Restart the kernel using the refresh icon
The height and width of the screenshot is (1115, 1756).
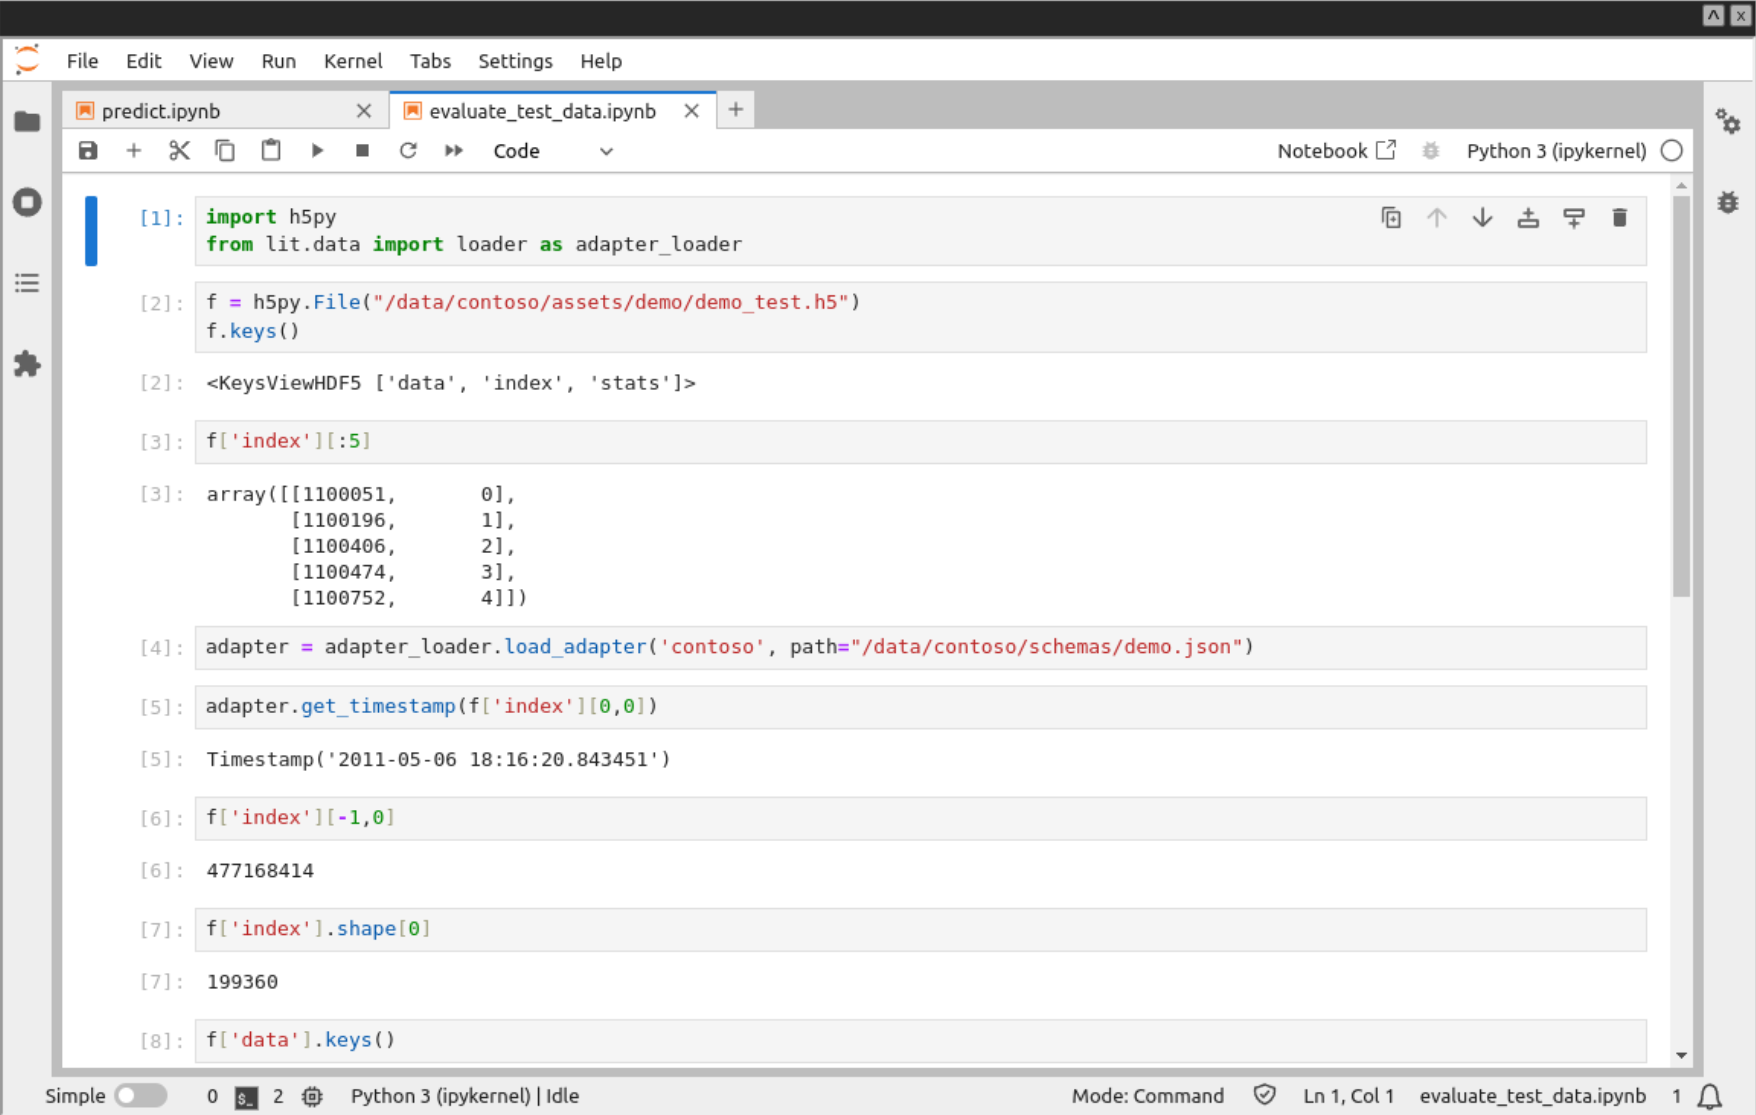click(x=408, y=150)
